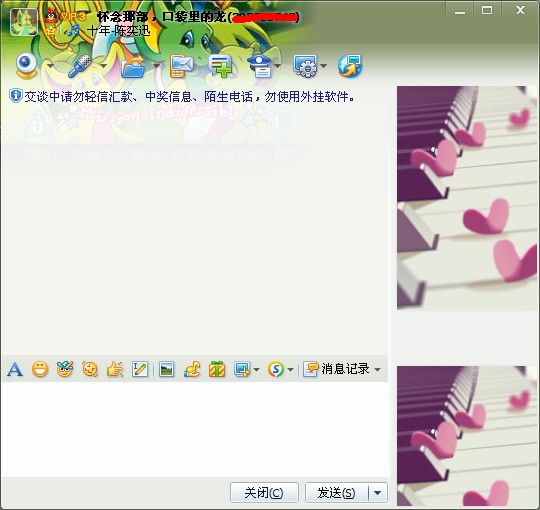
Task: Click the QQ penguin VIP 3 badge
Action: [x=65, y=16]
